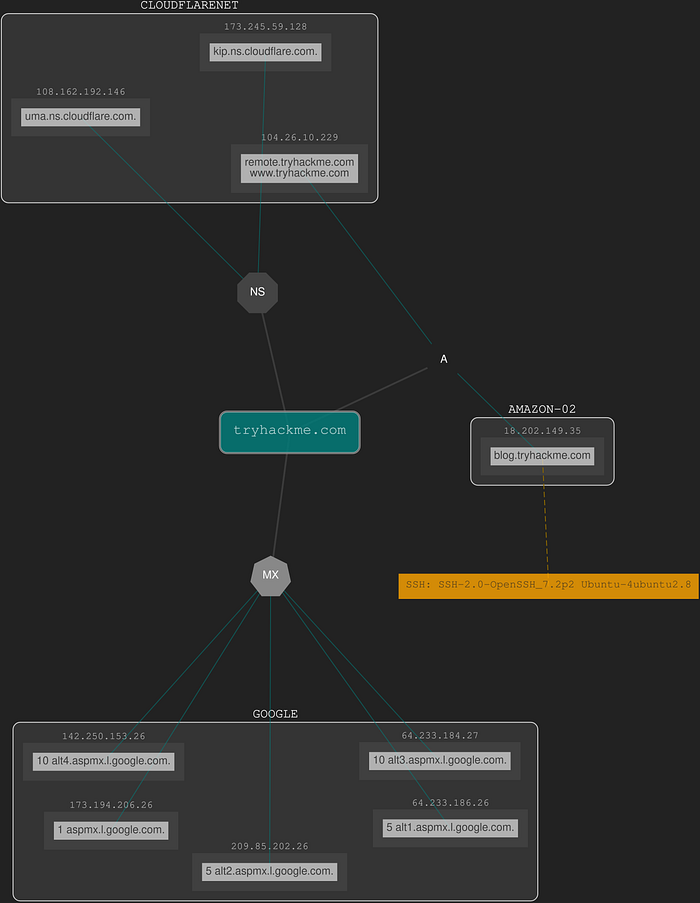Click the uma.ns.cloudflare.com. host node
Viewport: 700px width, 903px height.
[x=81, y=117]
